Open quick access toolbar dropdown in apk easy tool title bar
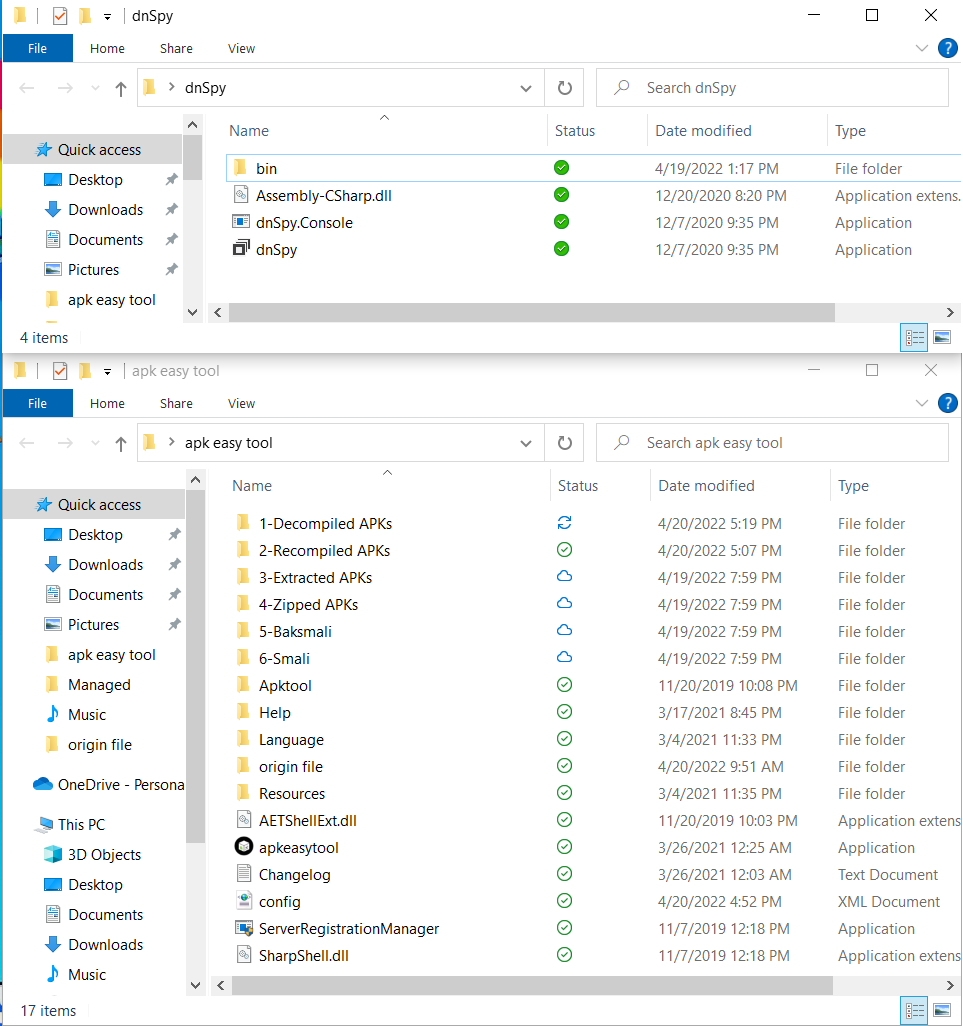The width and height of the screenshot is (963, 1026). pyautogui.click(x=107, y=372)
